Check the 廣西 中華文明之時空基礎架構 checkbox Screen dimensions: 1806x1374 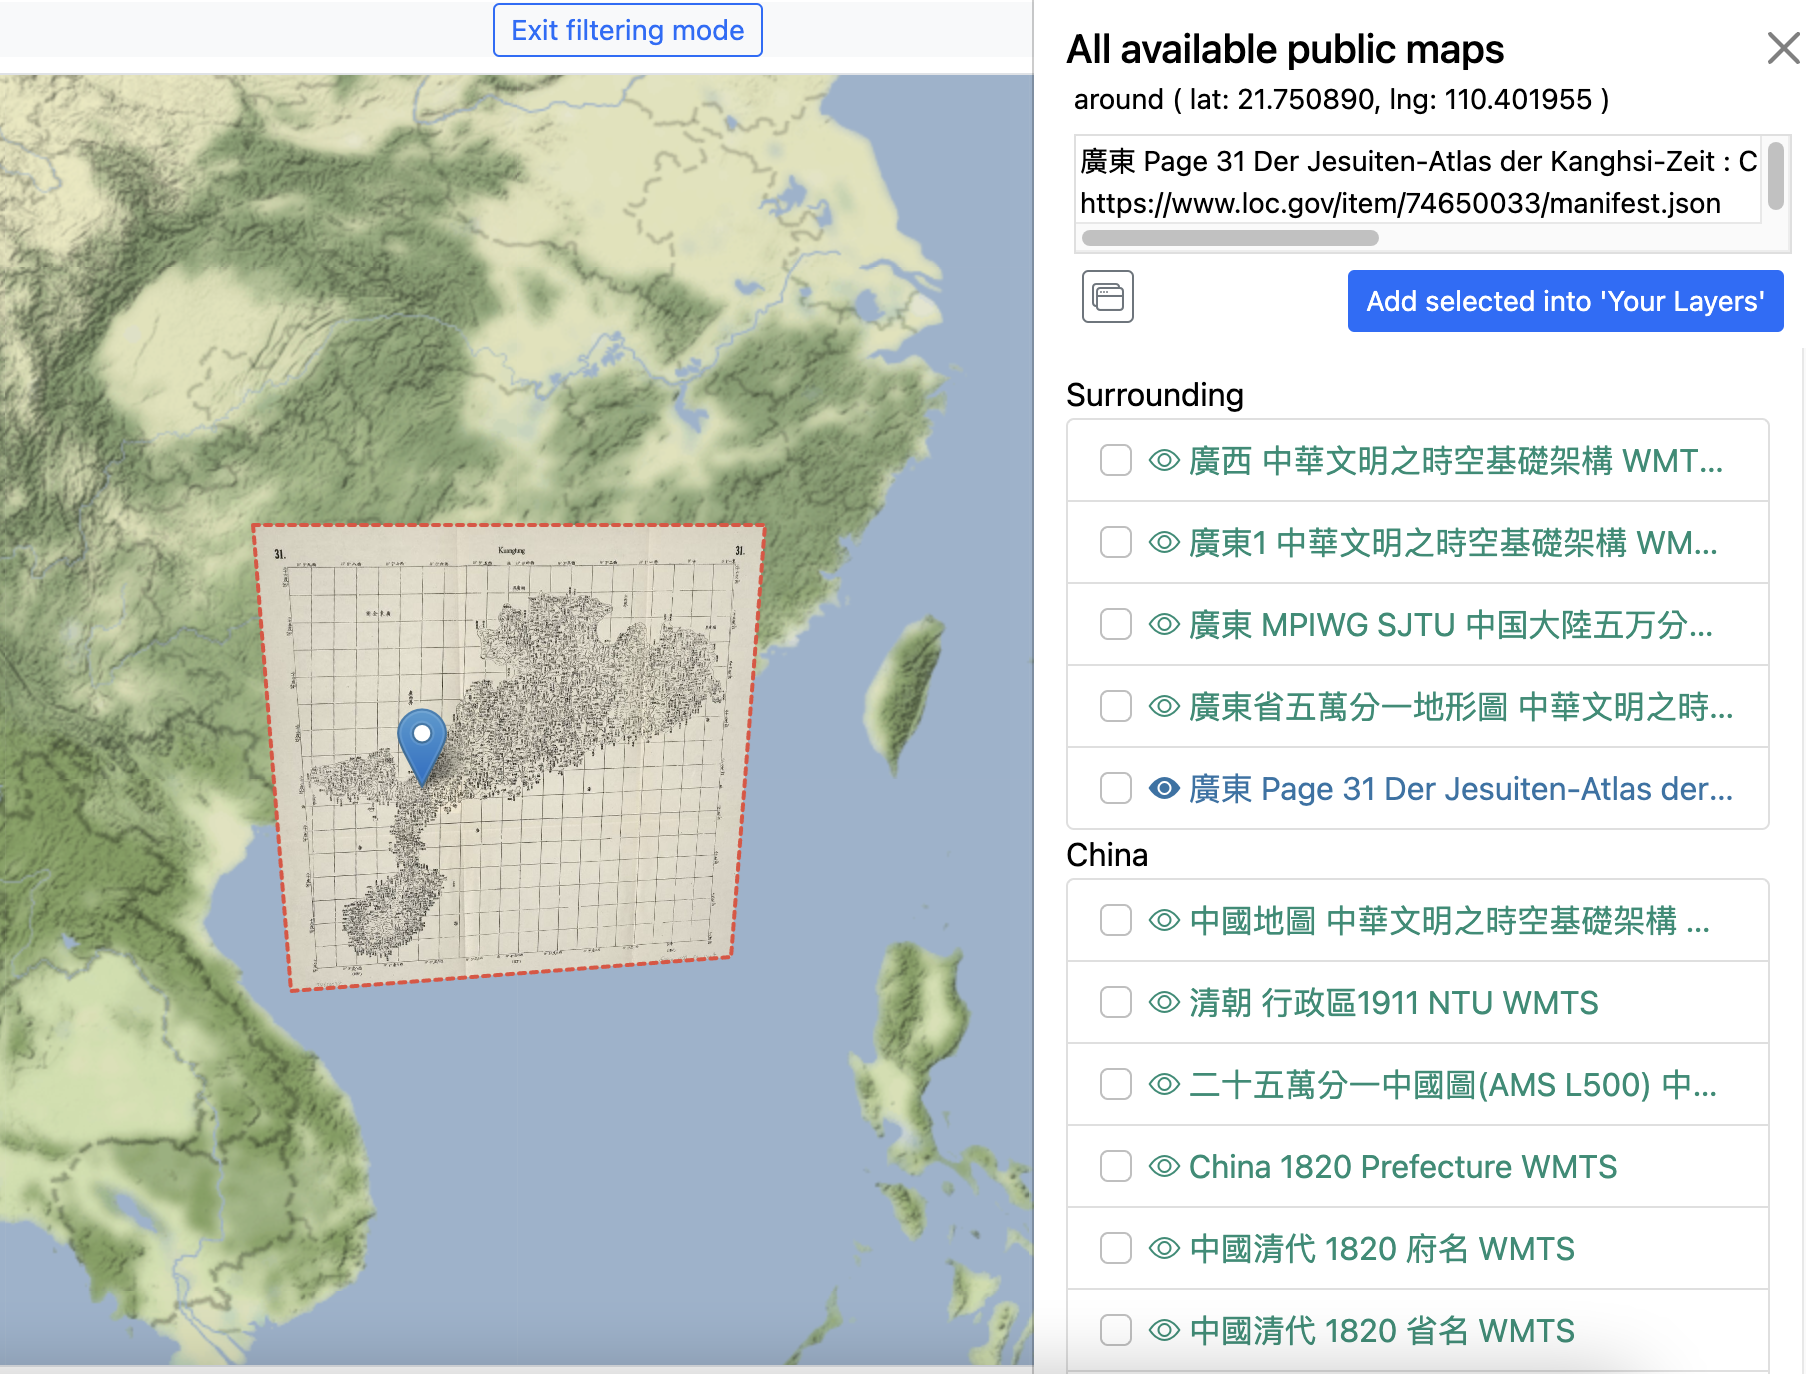[x=1116, y=461]
